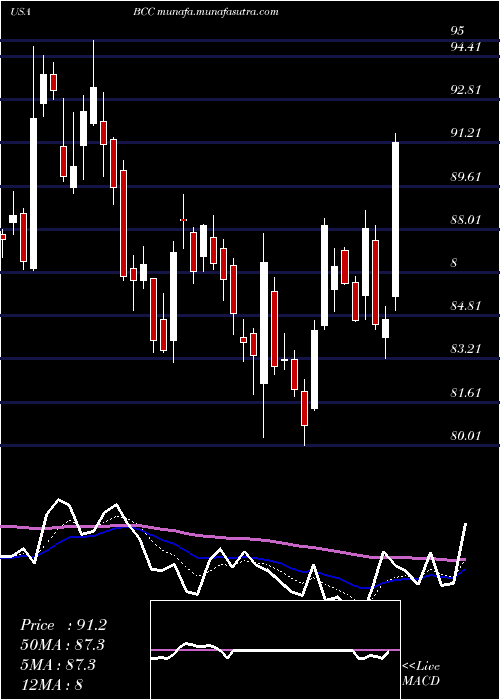Click the 88.01 price axis label
This screenshot has height=700, width=500.
[x=466, y=220]
